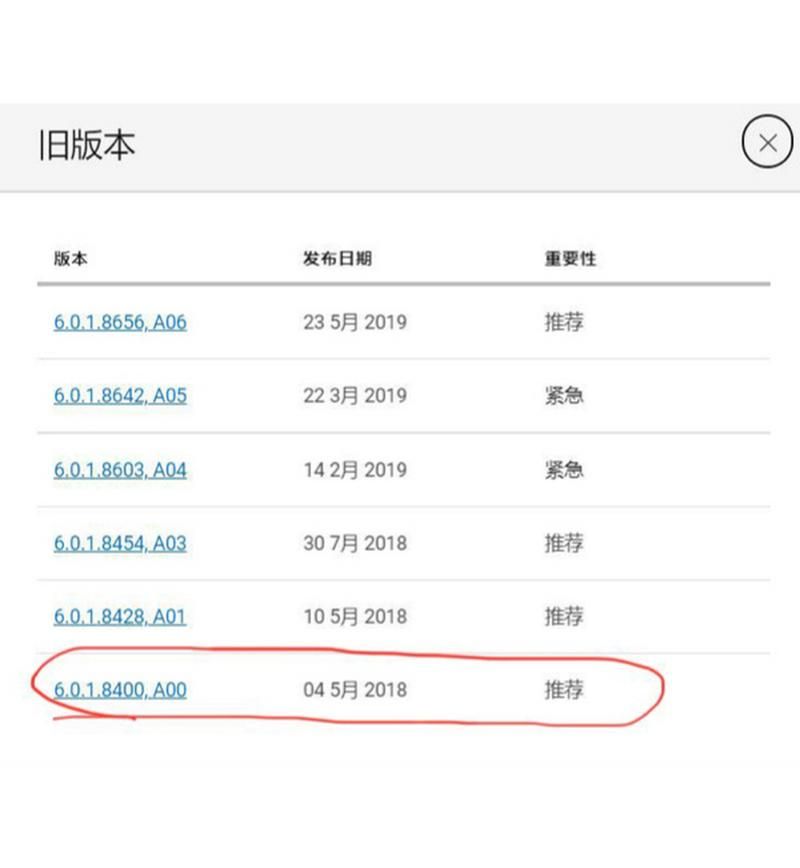The height and width of the screenshot is (868, 800).
Task: Select the date 04 5月 2018
Action: (355, 690)
